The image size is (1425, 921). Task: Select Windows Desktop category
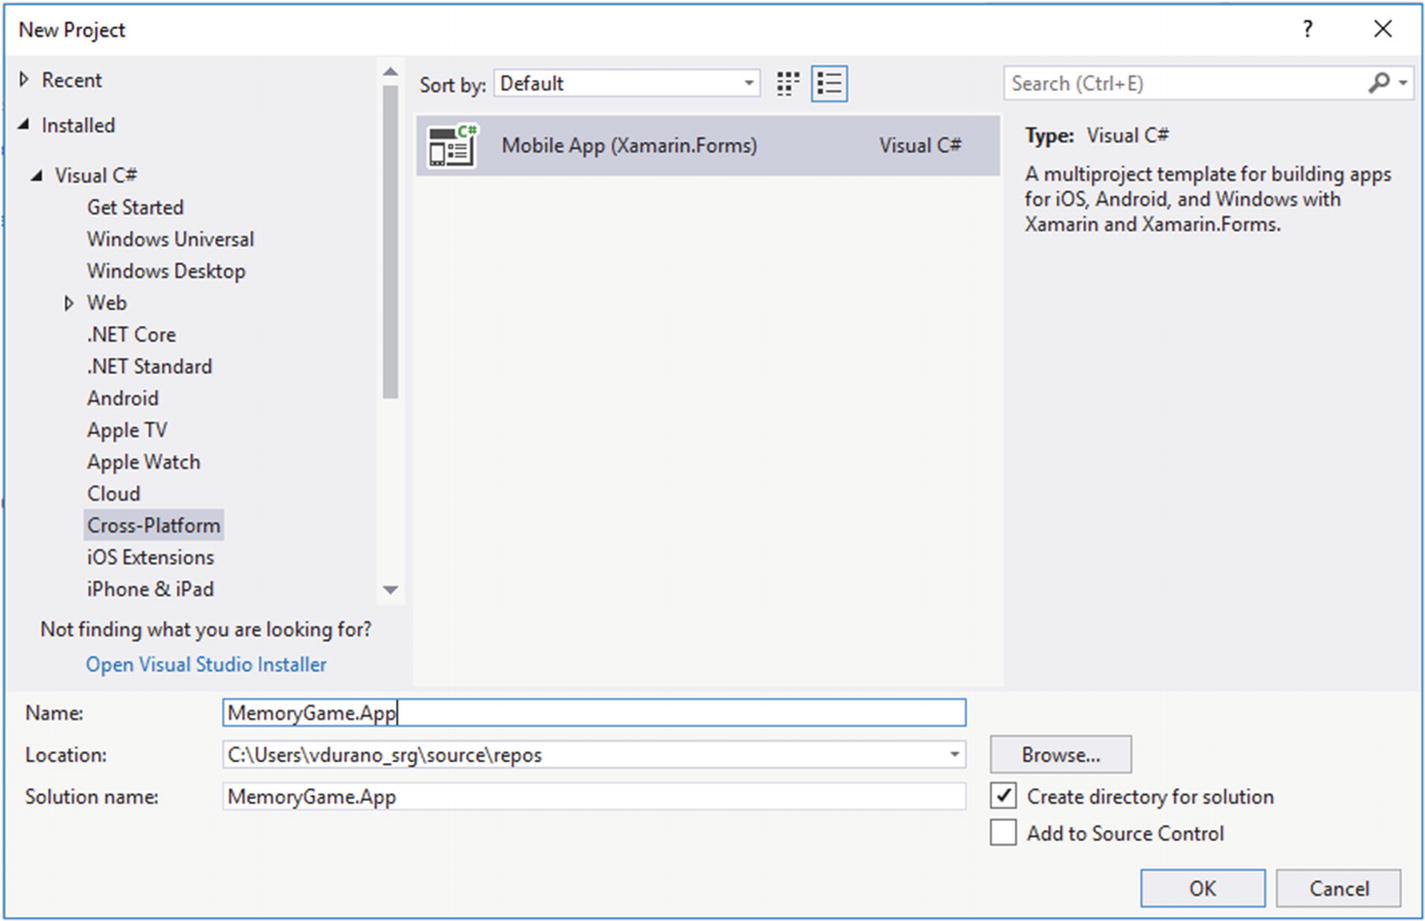166,271
